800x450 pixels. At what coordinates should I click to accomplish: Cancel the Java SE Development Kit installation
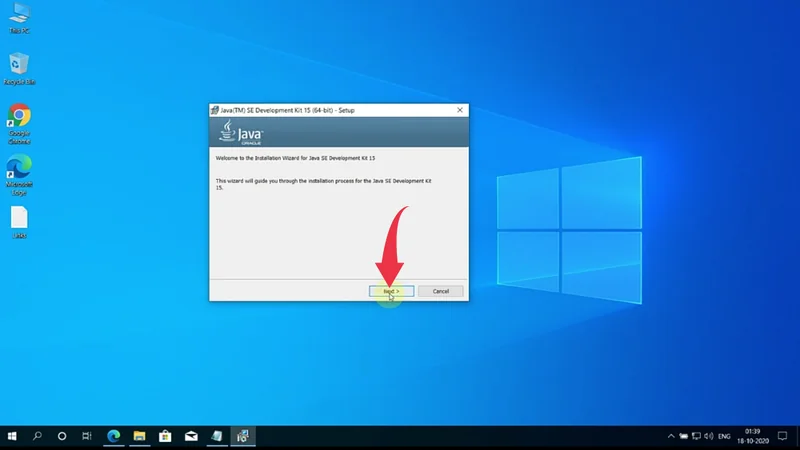click(x=440, y=291)
